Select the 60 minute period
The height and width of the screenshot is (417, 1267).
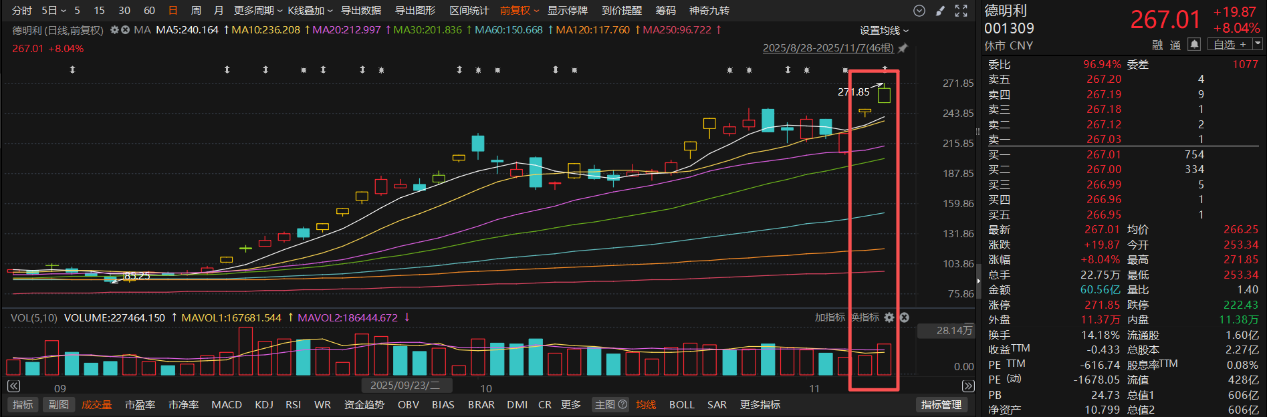149,10
